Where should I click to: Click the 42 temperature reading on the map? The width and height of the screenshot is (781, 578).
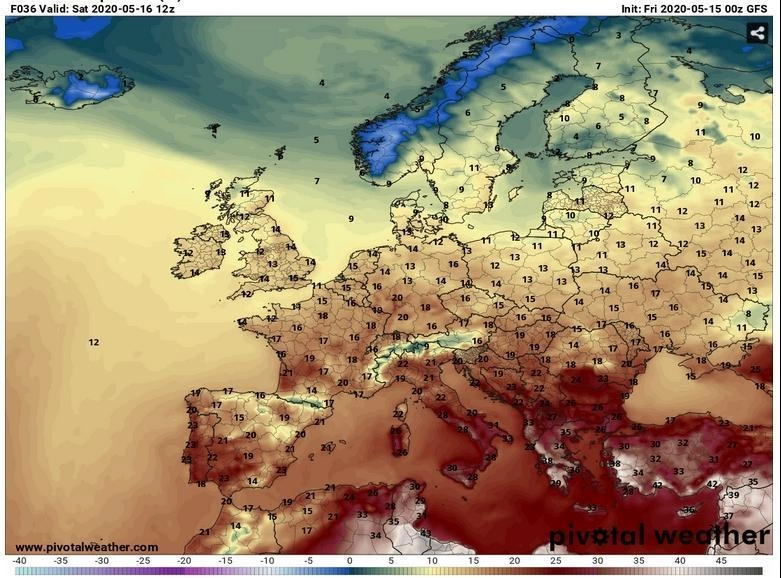click(712, 483)
